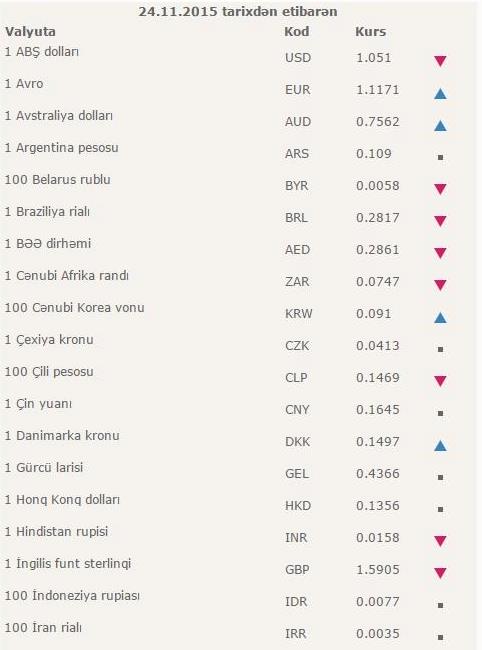
Task: Click the red down arrow for BYR
Action: click(440, 189)
